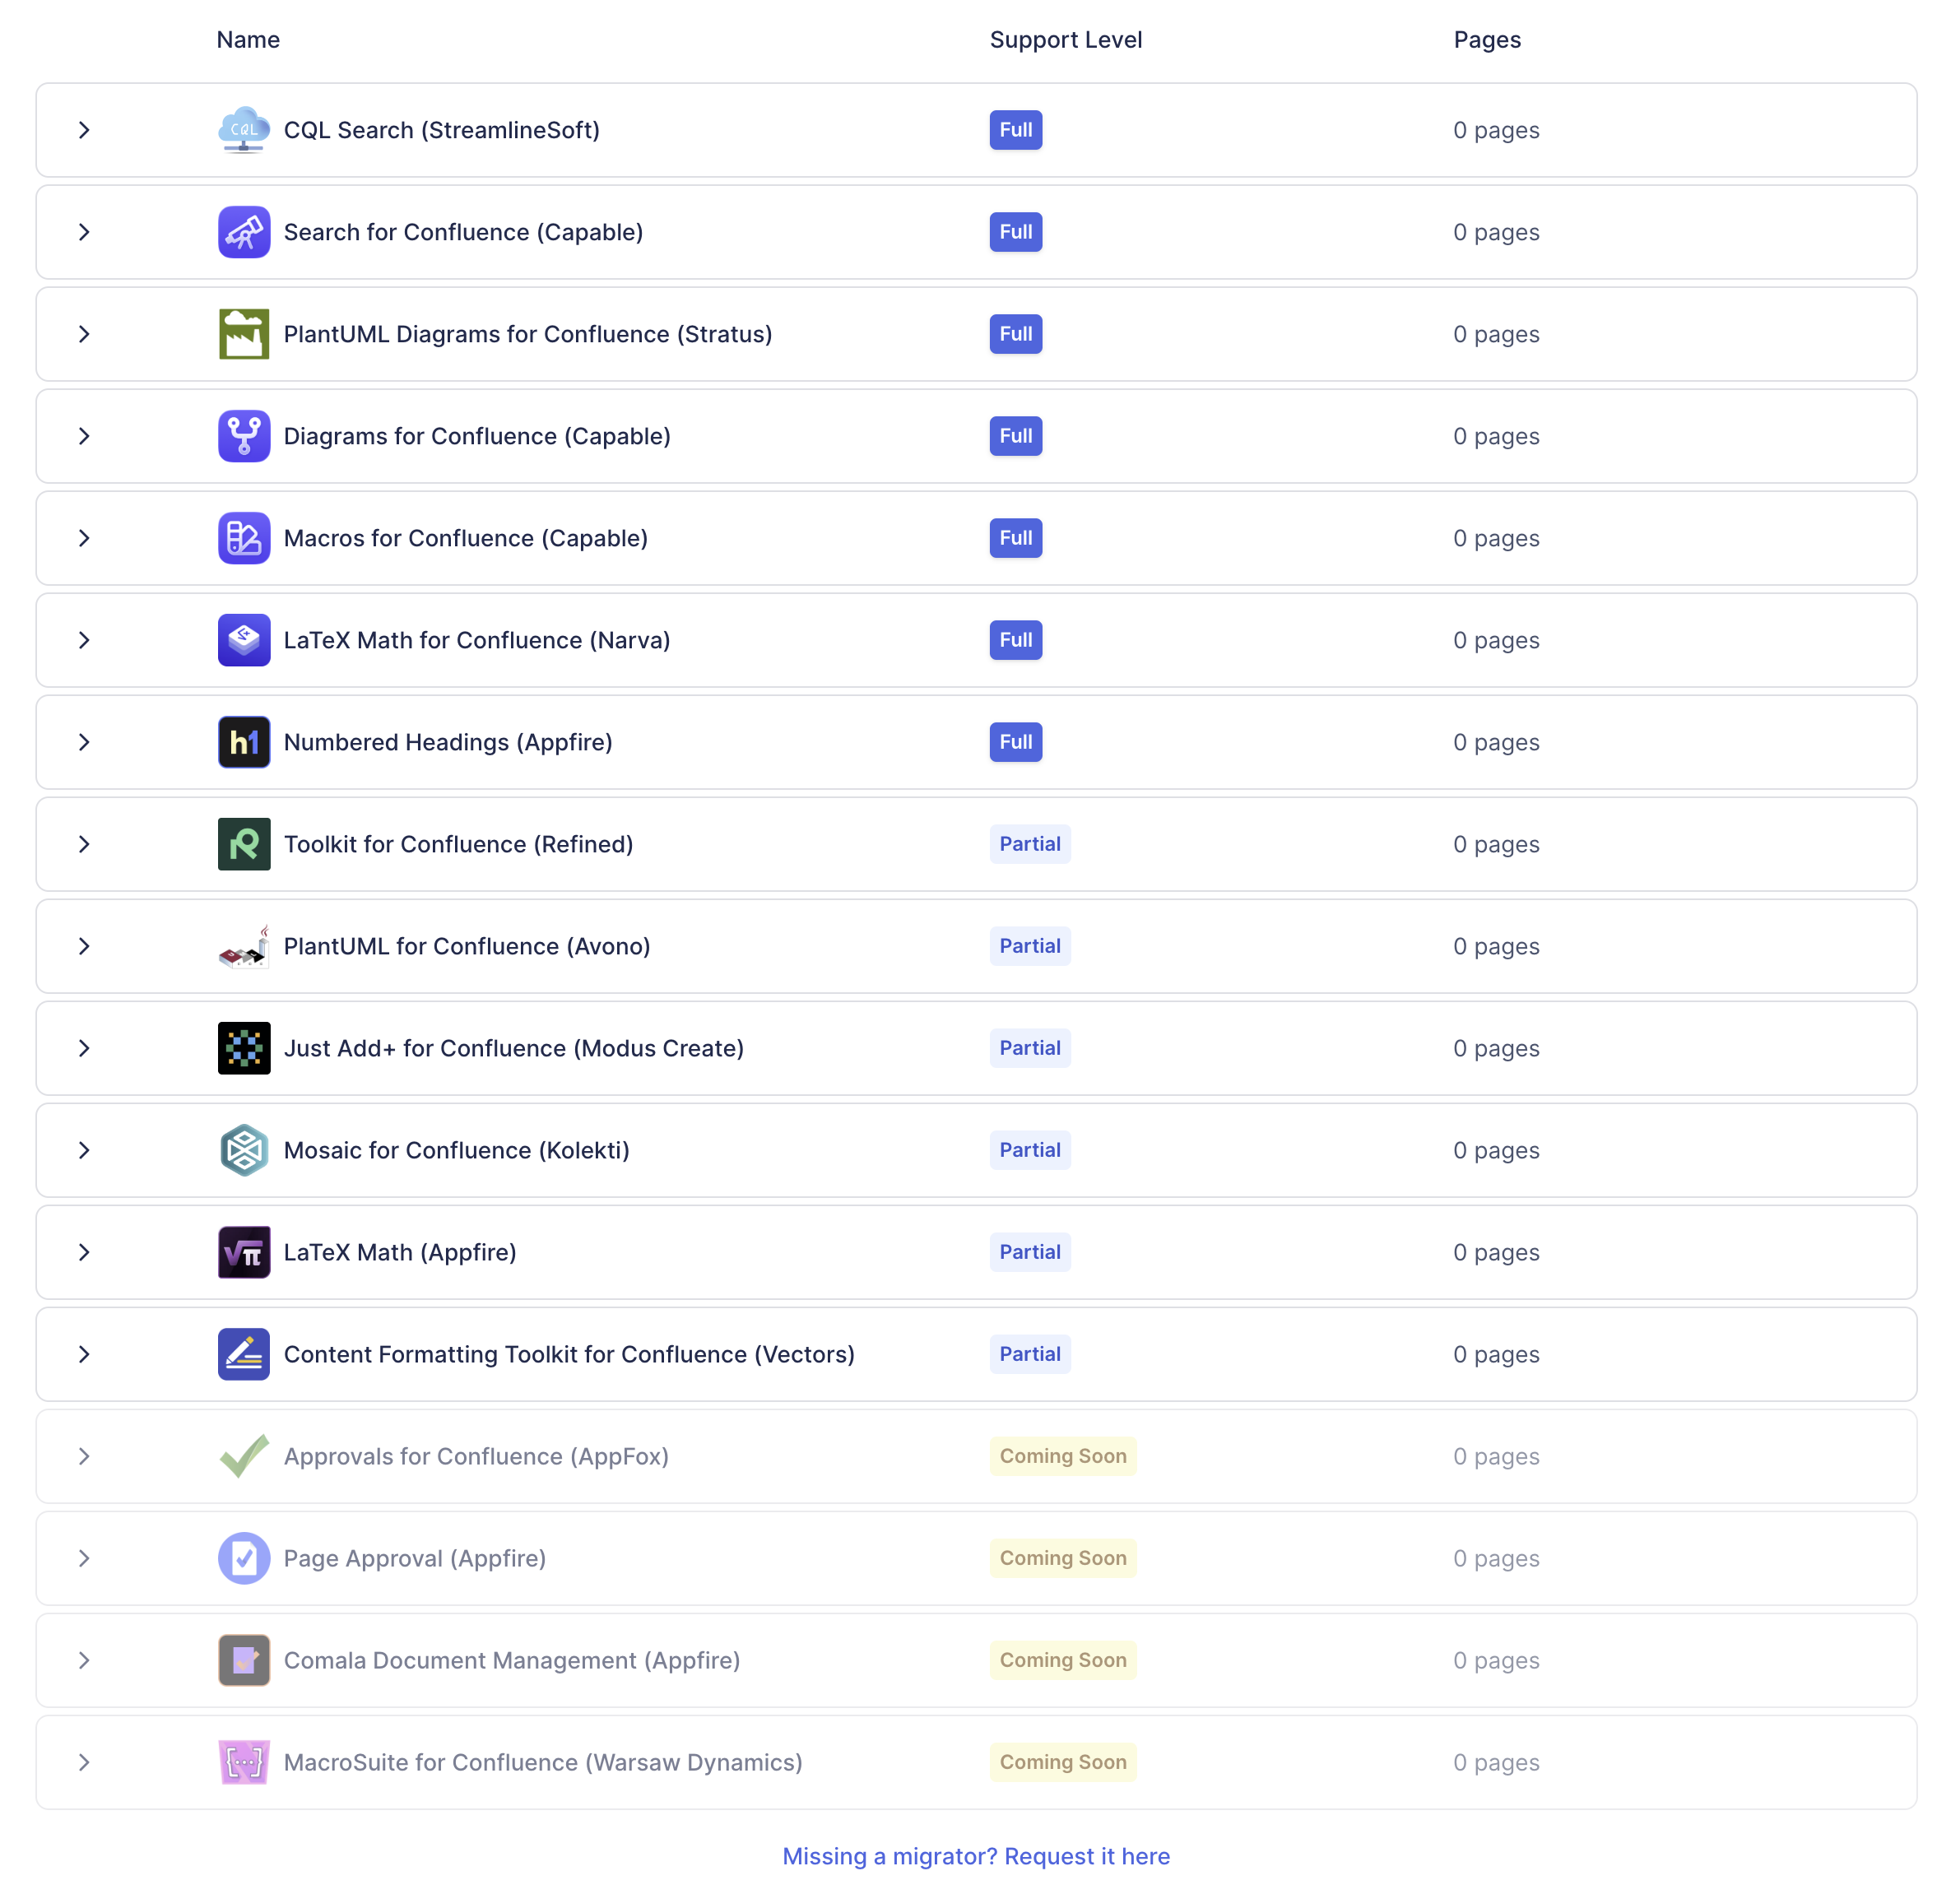Expand the Content Formatting Toolkit row
This screenshot has width=1960, height=1894.
pos(84,1354)
